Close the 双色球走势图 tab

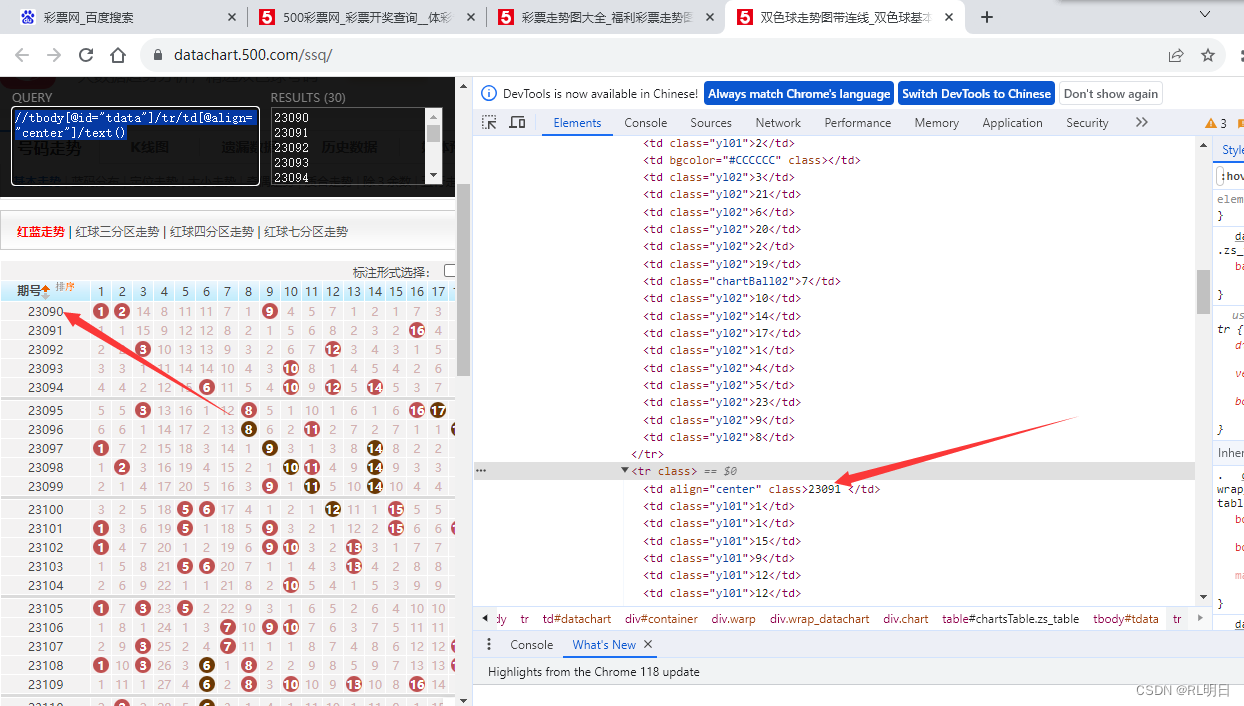pos(949,17)
